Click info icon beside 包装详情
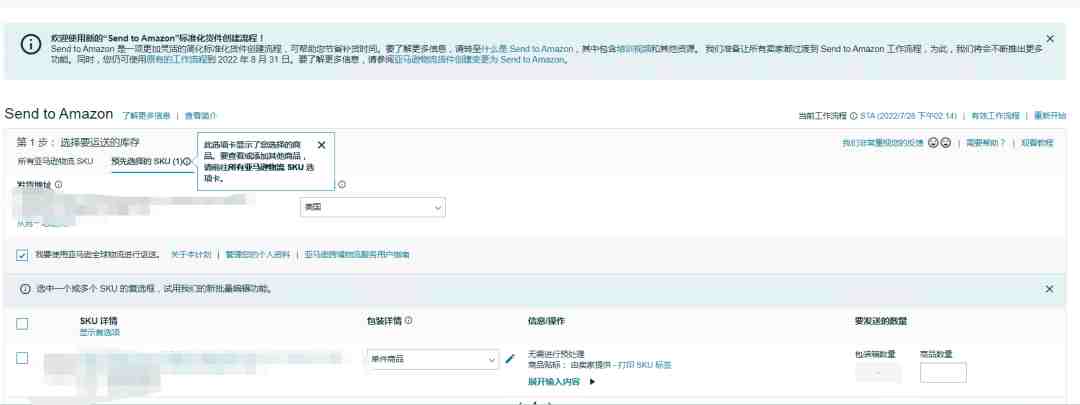 tap(408, 320)
